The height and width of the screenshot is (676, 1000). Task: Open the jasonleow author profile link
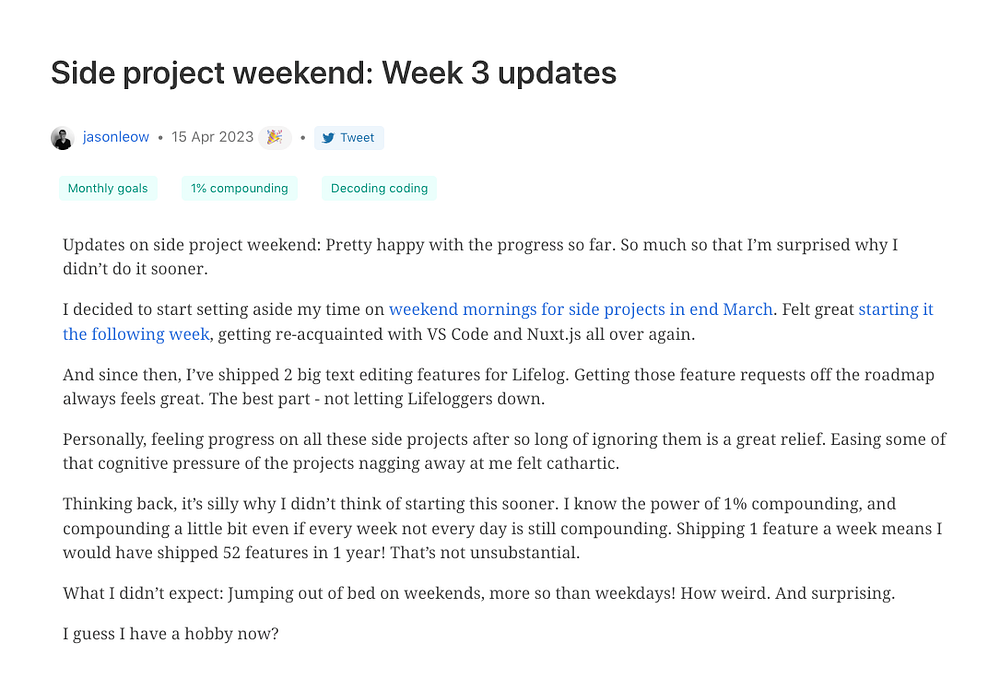[x=115, y=137]
